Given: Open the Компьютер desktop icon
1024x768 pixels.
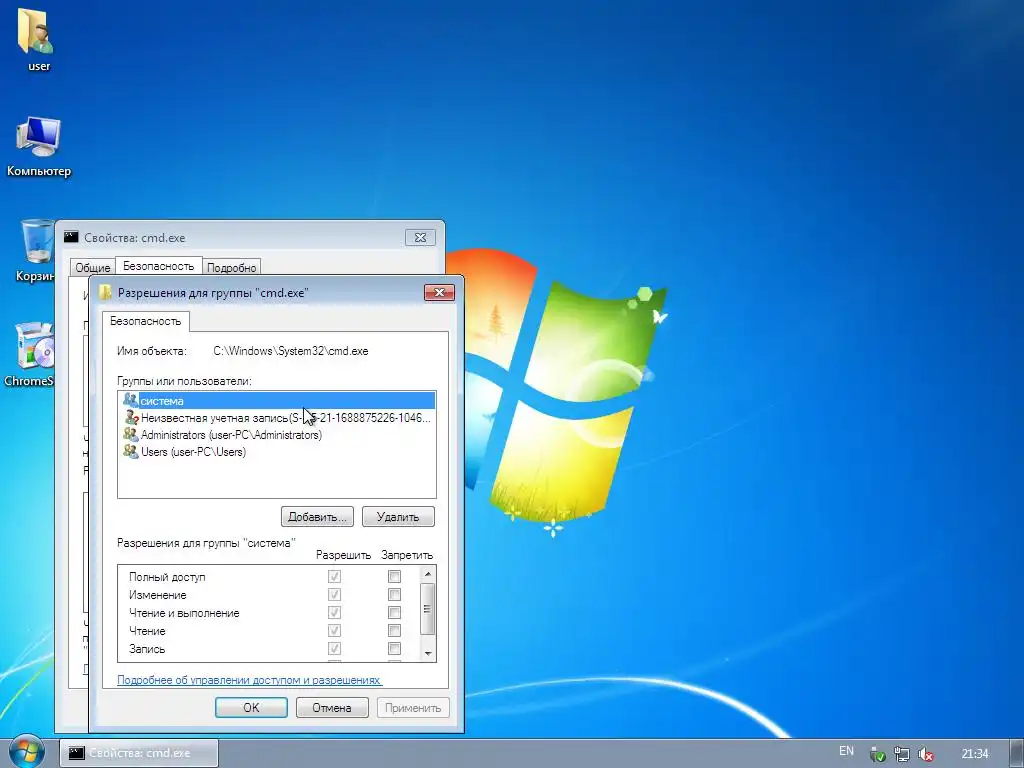Looking at the screenshot, I should tap(39, 146).
